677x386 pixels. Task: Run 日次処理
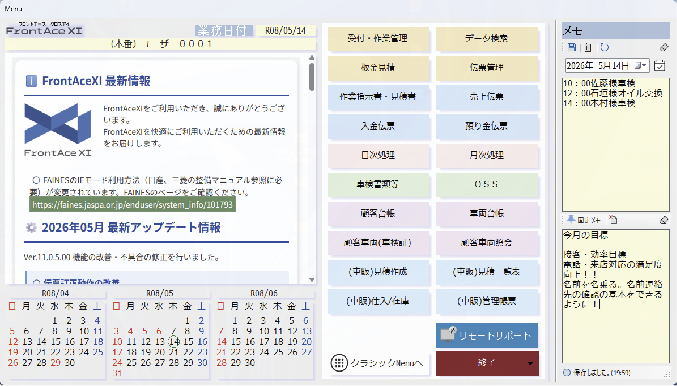[x=378, y=155]
